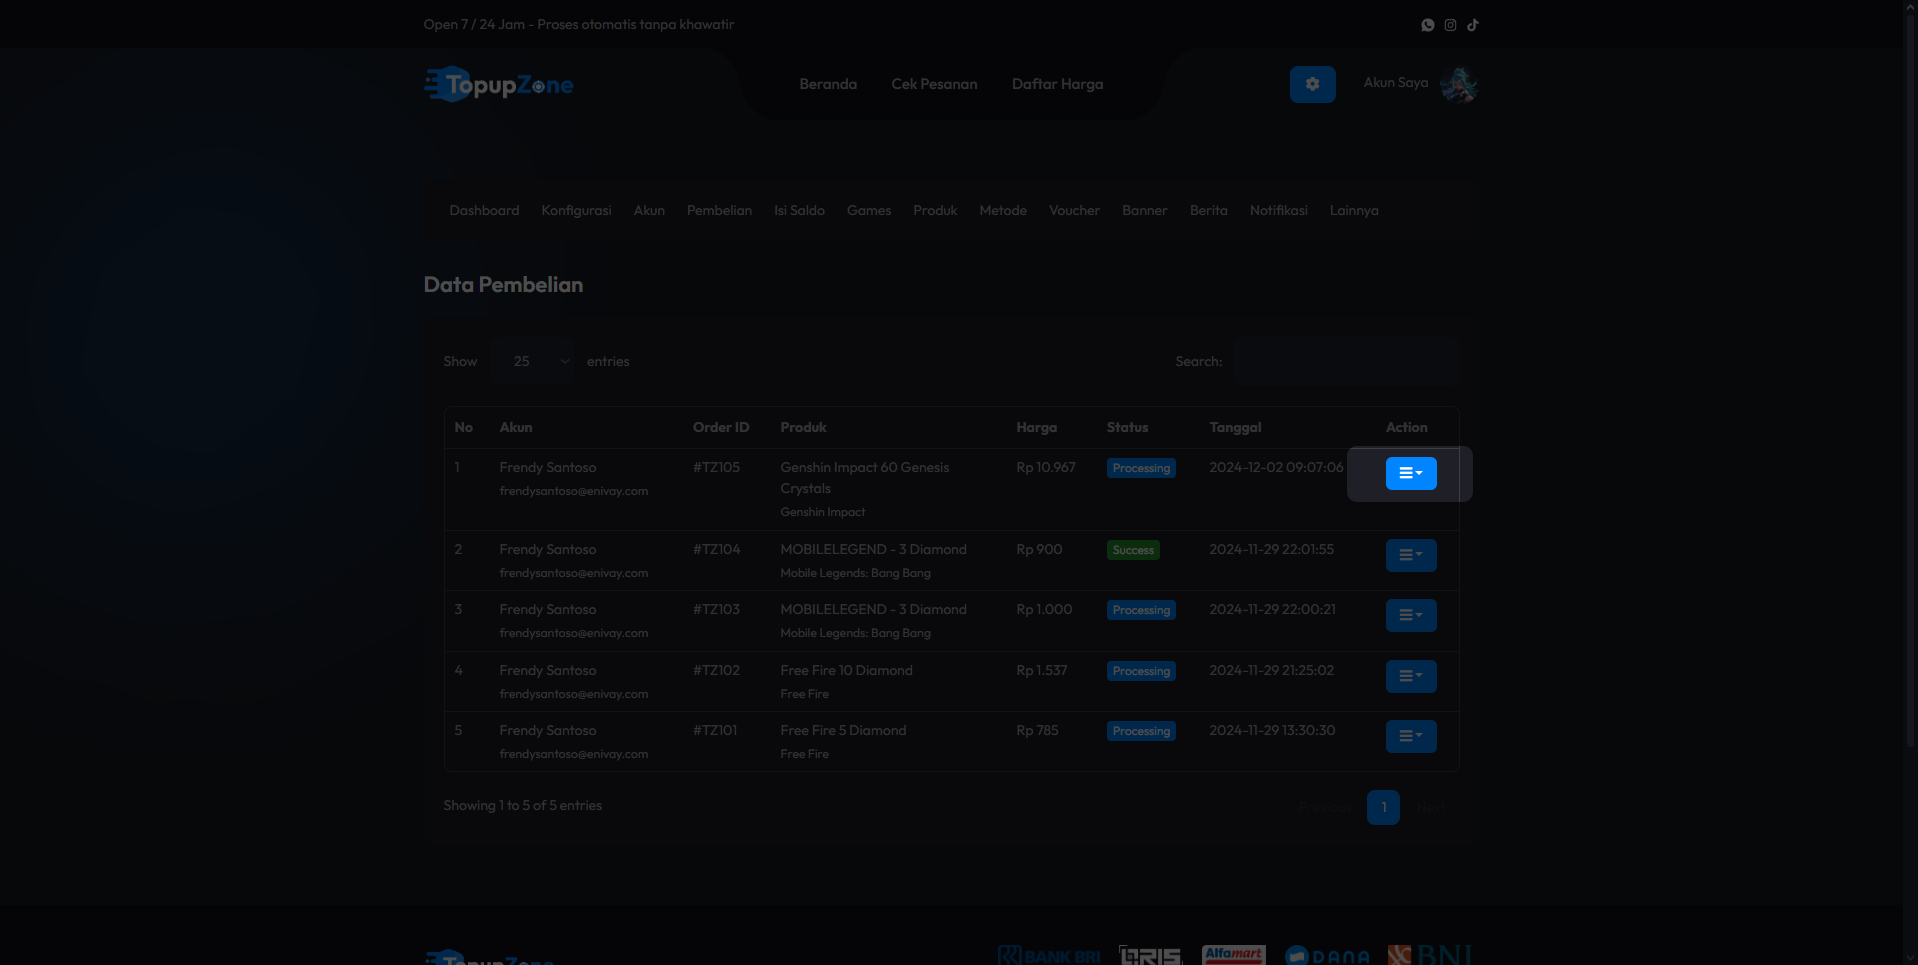Open Metode admin tab
Viewport: 1918px width, 965px height.
1003,210
